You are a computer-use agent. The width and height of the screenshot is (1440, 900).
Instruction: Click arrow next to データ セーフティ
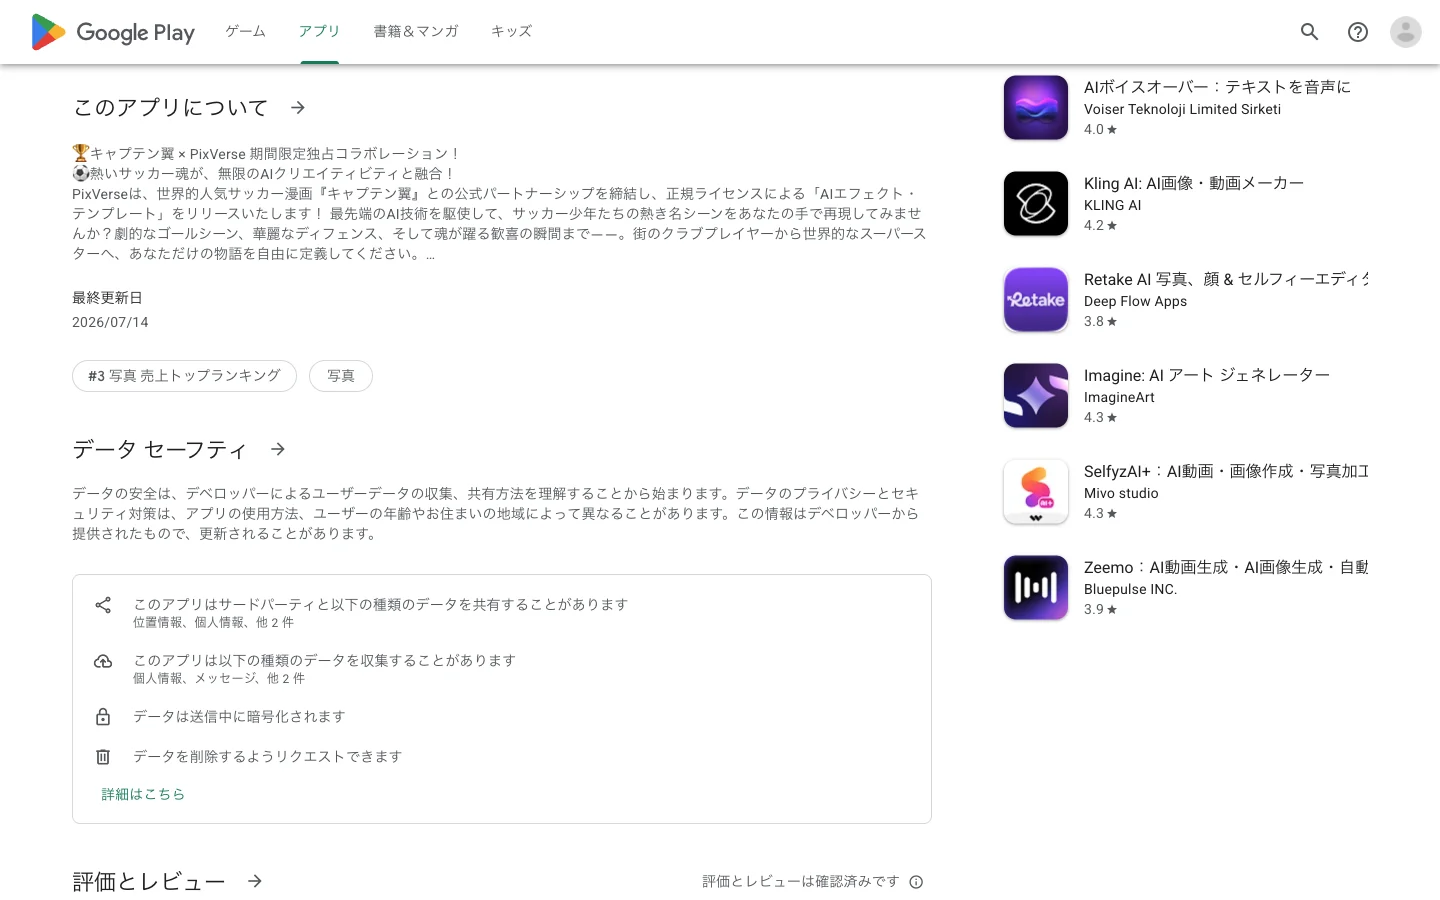[x=278, y=449]
